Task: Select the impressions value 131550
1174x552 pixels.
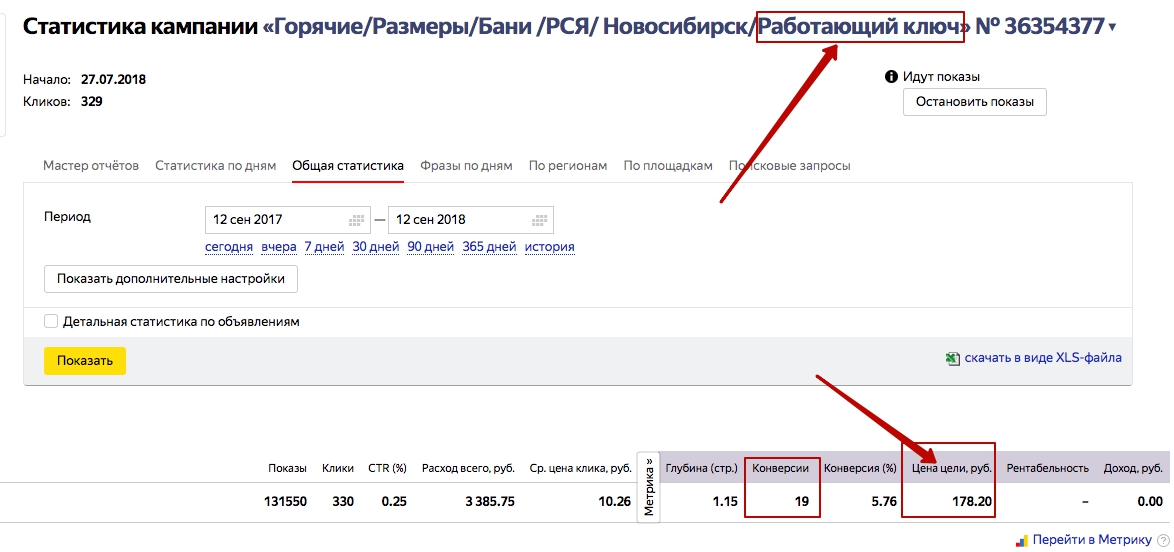Action: (284, 502)
